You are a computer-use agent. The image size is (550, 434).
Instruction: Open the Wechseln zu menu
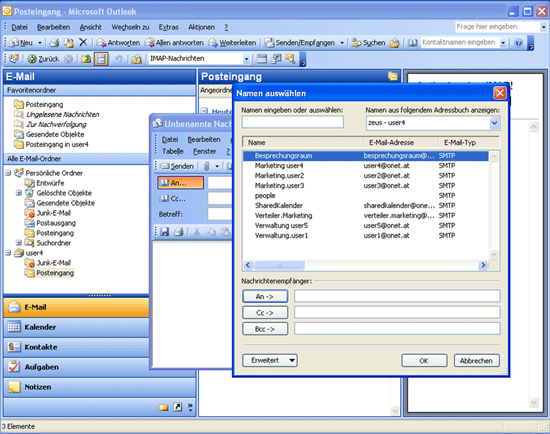[130, 27]
